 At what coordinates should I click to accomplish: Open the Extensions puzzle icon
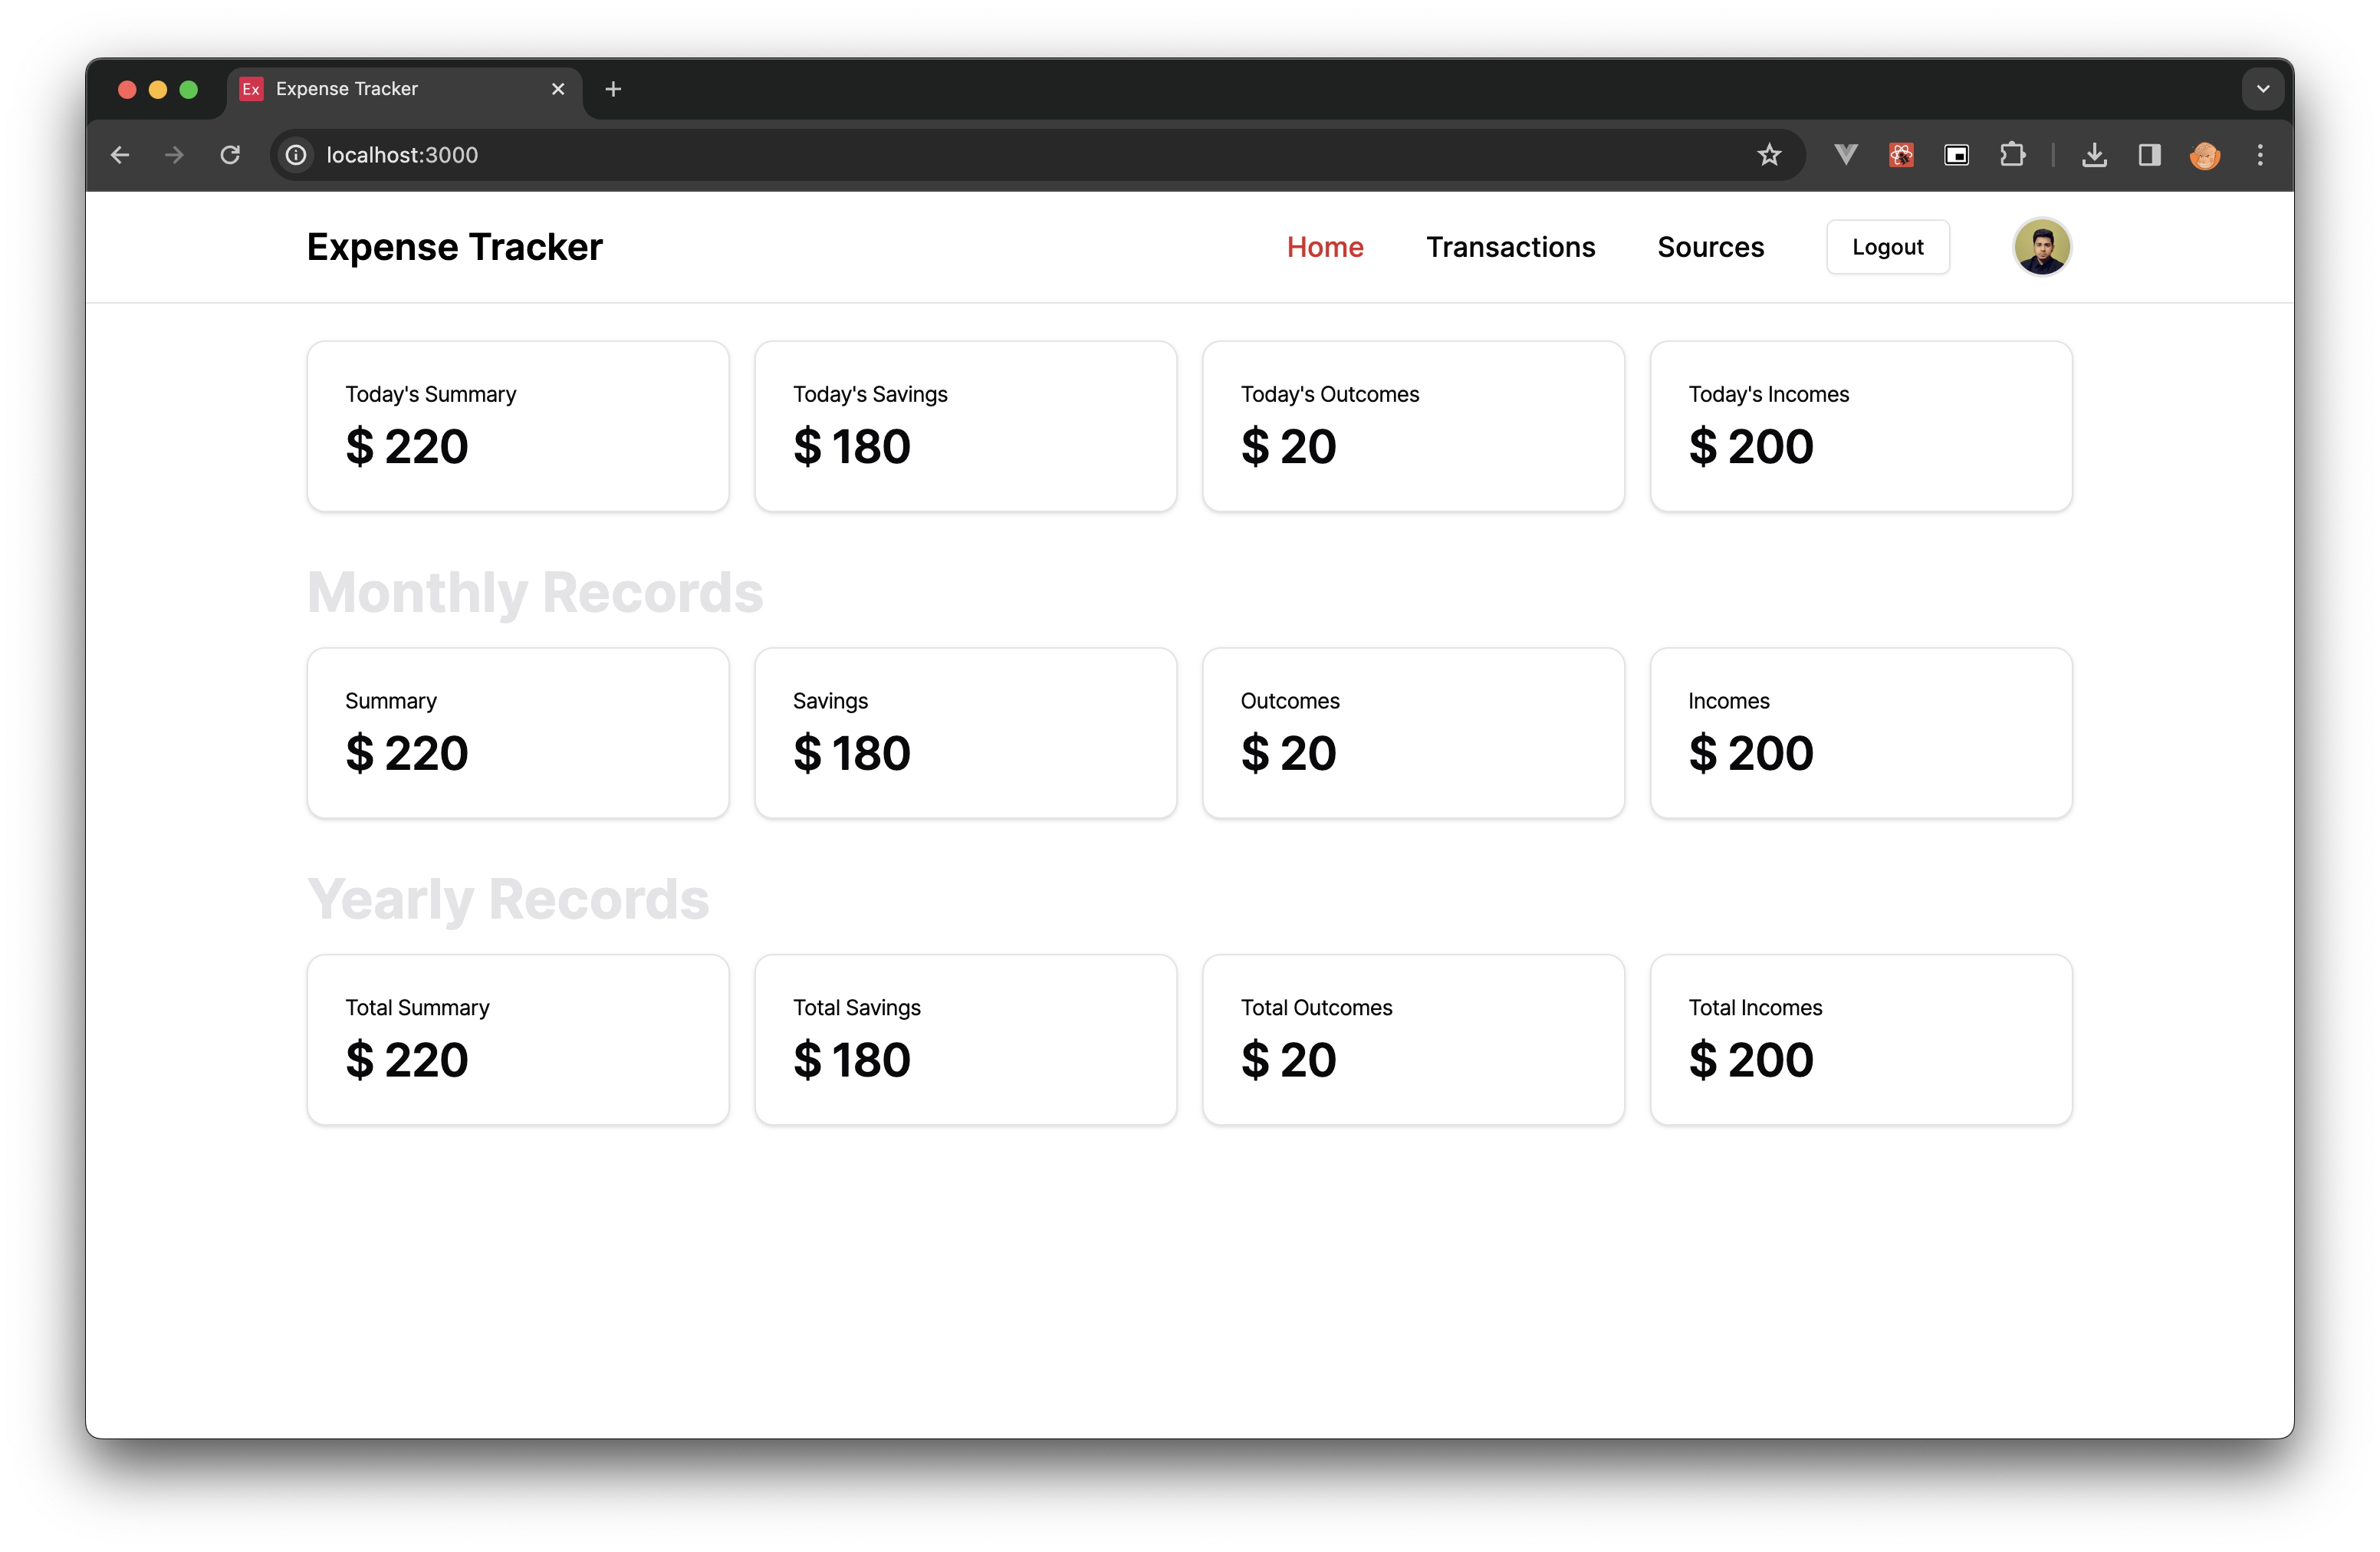pyautogui.click(x=2012, y=155)
